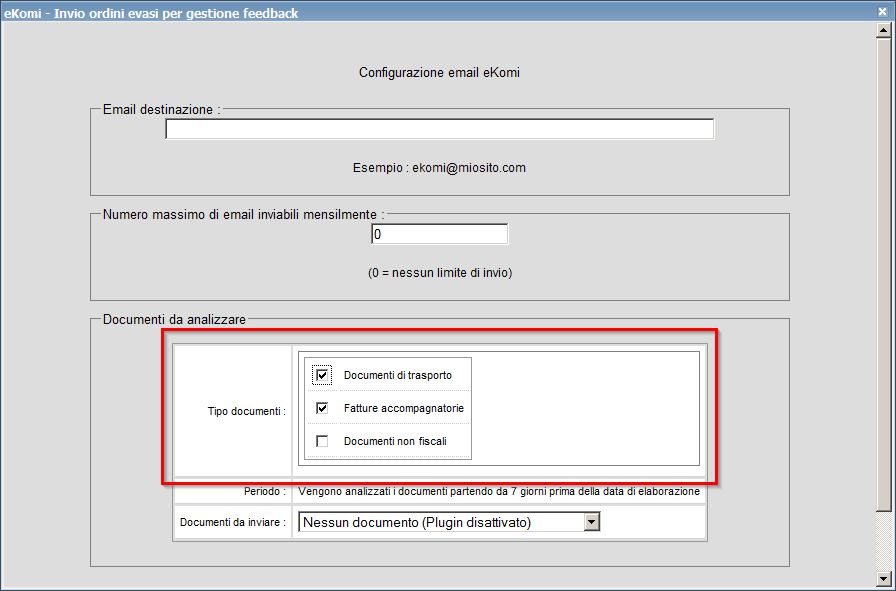Uncheck the Documenti di trasporto checkbox
This screenshot has height=591, width=896.
click(x=322, y=375)
